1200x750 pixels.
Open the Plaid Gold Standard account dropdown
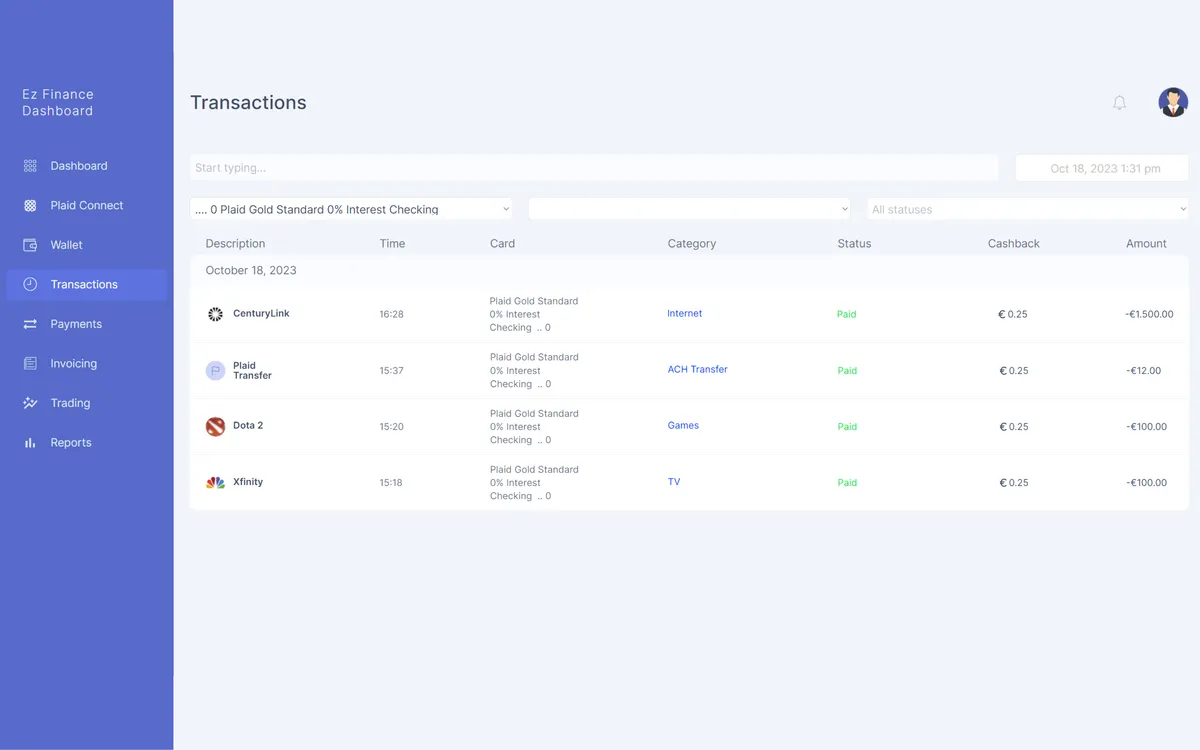[x=351, y=209]
